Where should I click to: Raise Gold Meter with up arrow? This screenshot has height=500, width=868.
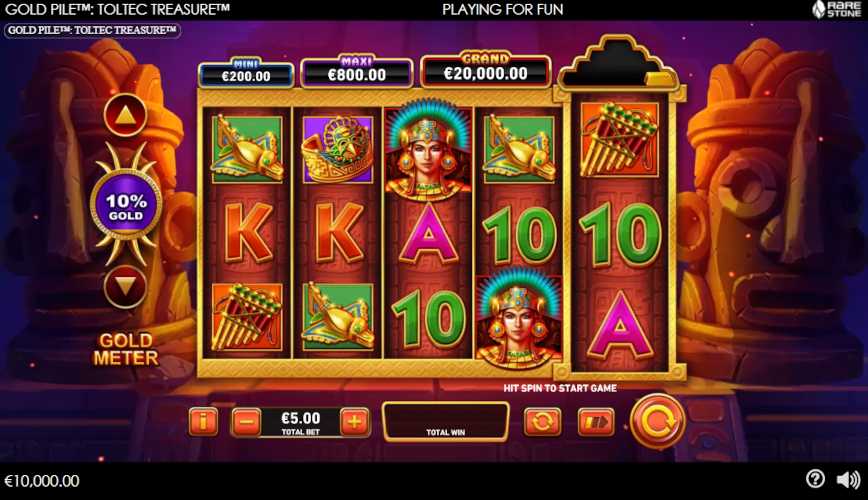click(125, 115)
